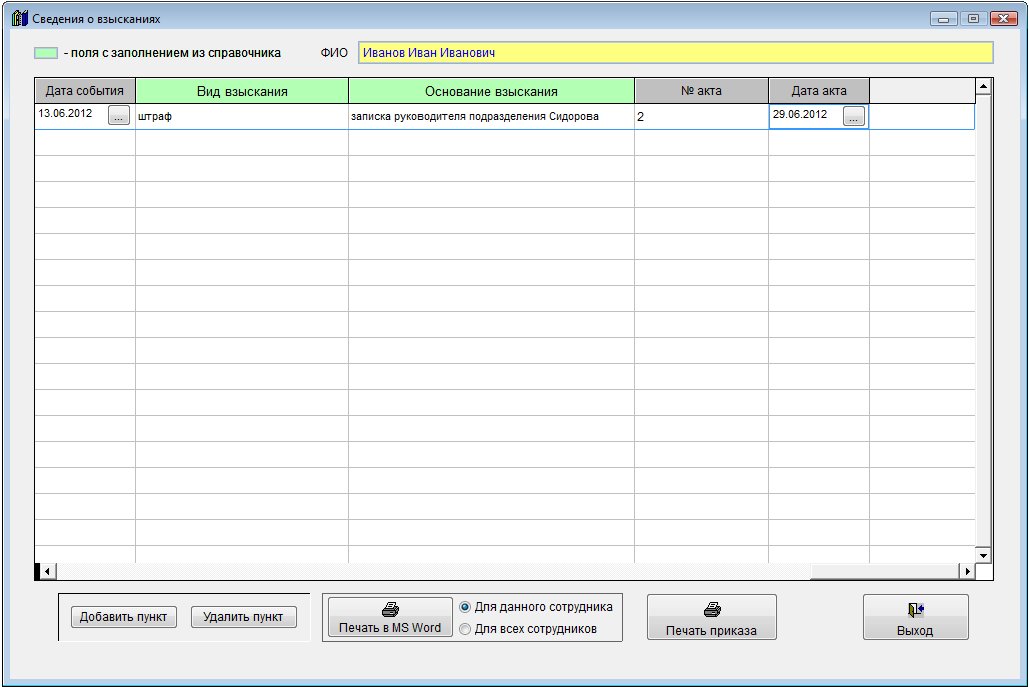1029x687 pixels.
Task: Click the printer icon on Печать приказа
Action: [712, 610]
